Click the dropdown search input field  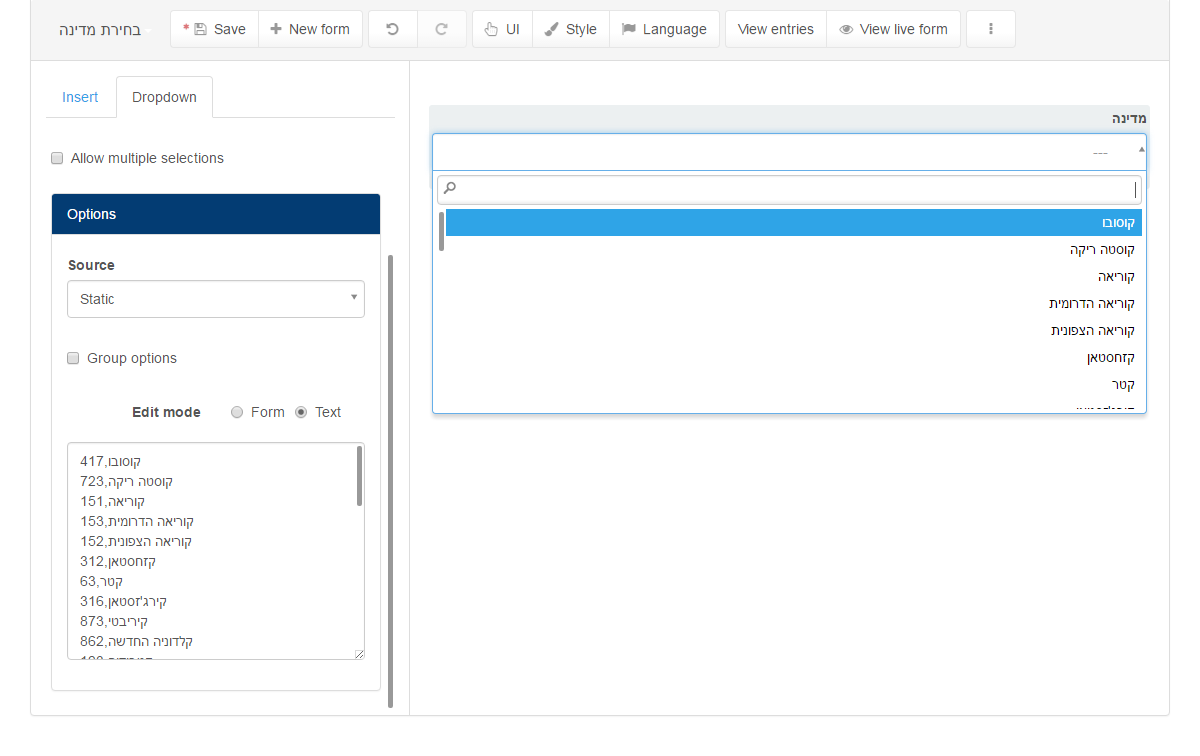click(x=789, y=190)
